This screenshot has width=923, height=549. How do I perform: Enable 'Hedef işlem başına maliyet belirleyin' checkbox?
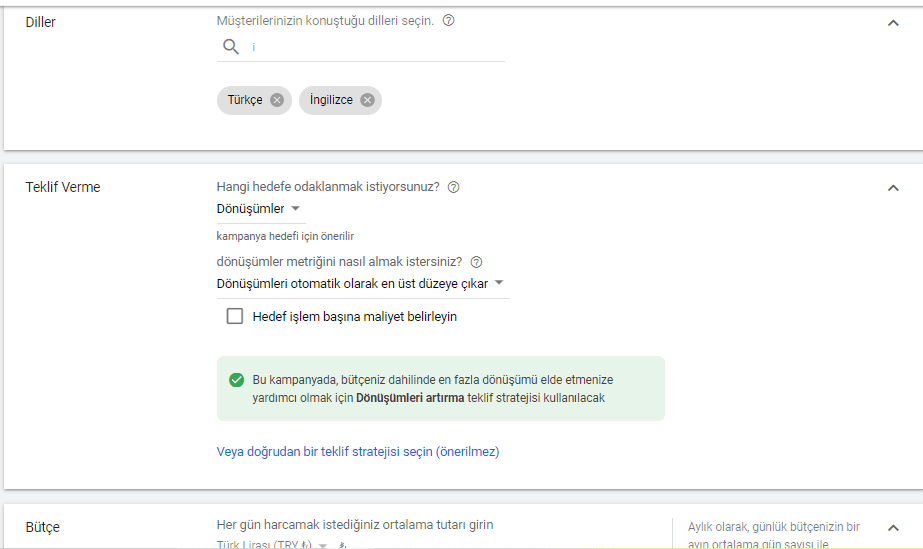coord(235,316)
